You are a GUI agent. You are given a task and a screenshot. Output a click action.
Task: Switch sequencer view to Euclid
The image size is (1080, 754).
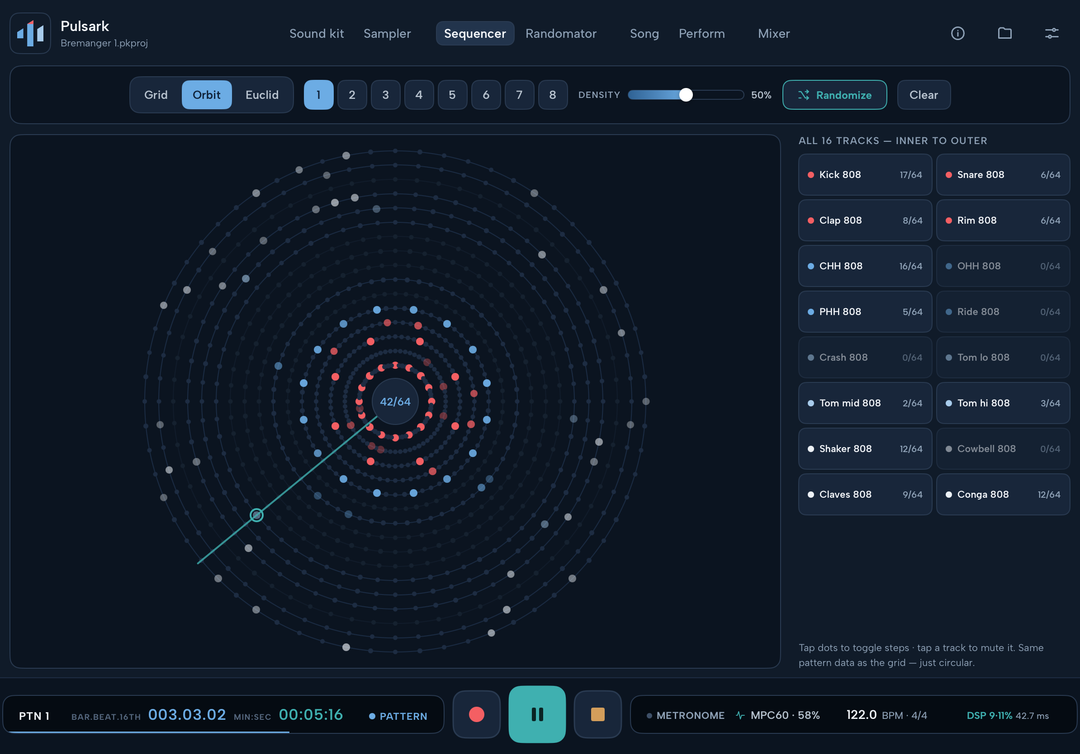pyautogui.click(x=262, y=94)
